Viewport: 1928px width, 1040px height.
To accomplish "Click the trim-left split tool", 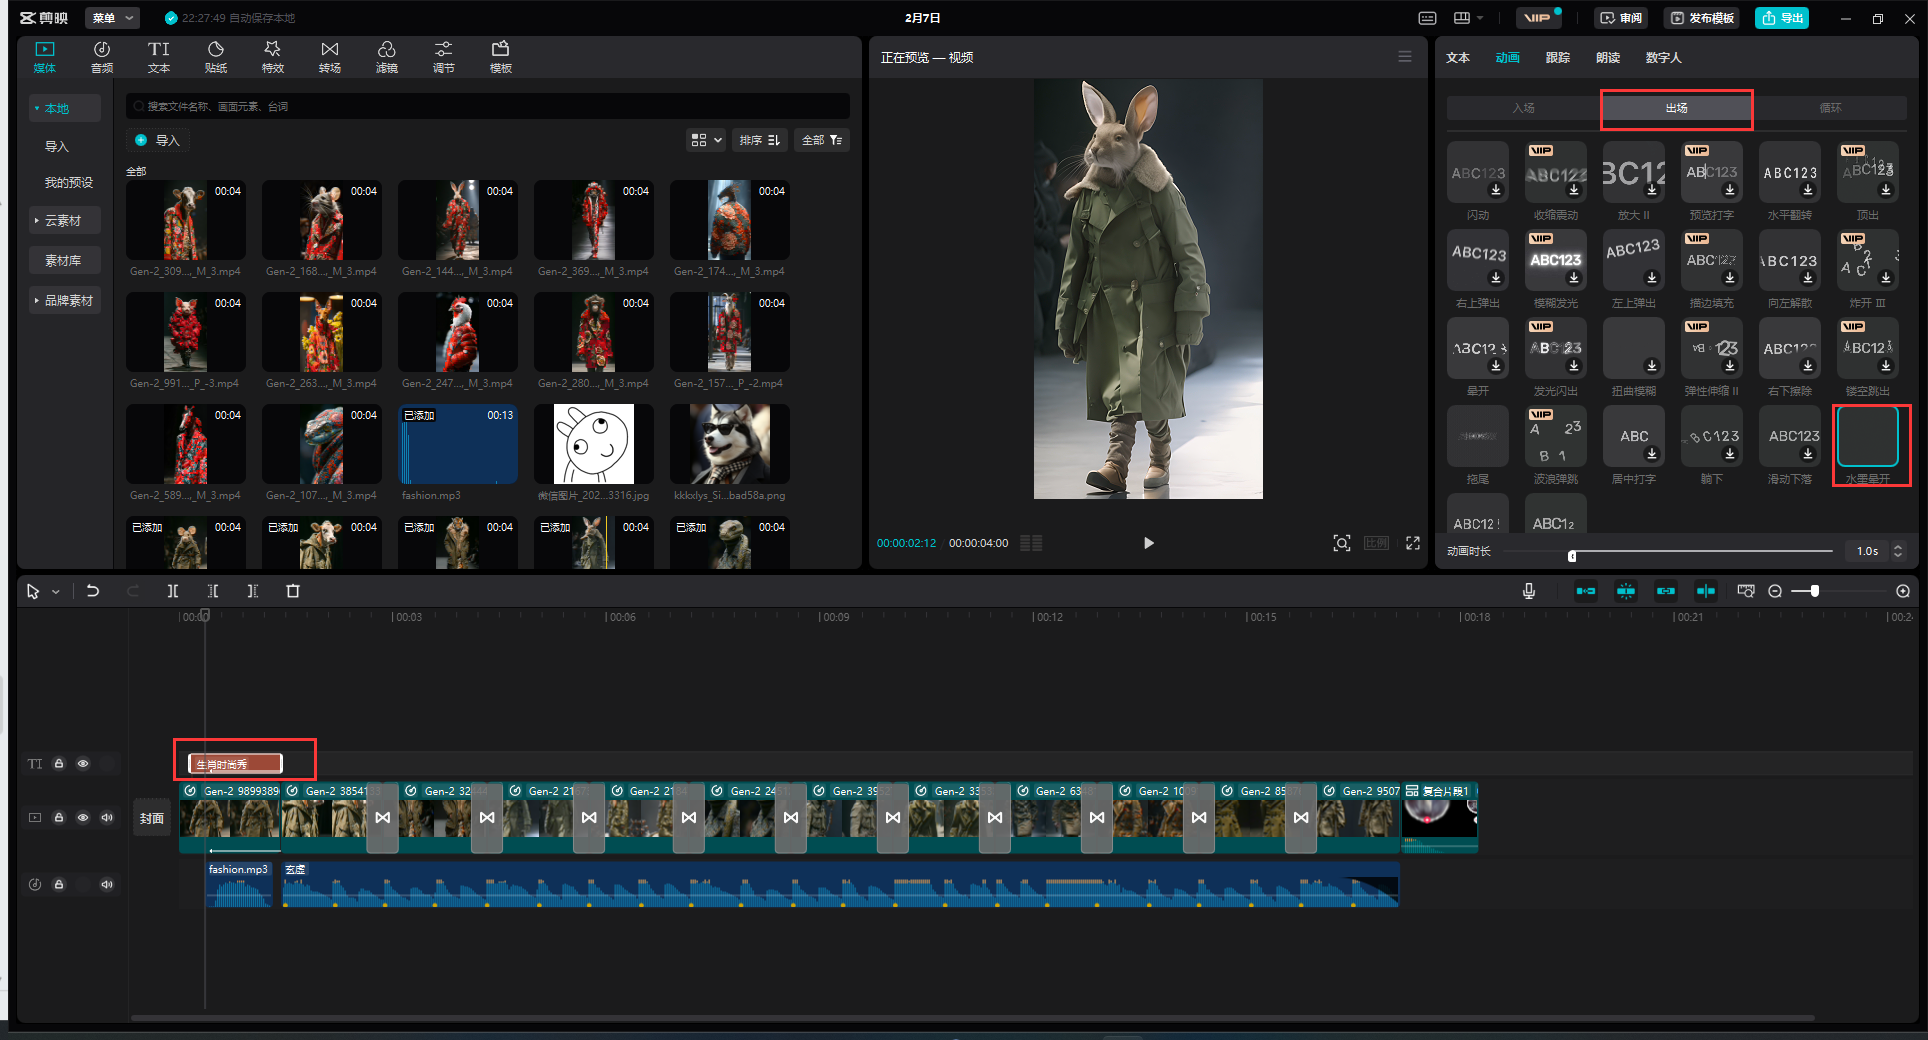I will (x=213, y=591).
